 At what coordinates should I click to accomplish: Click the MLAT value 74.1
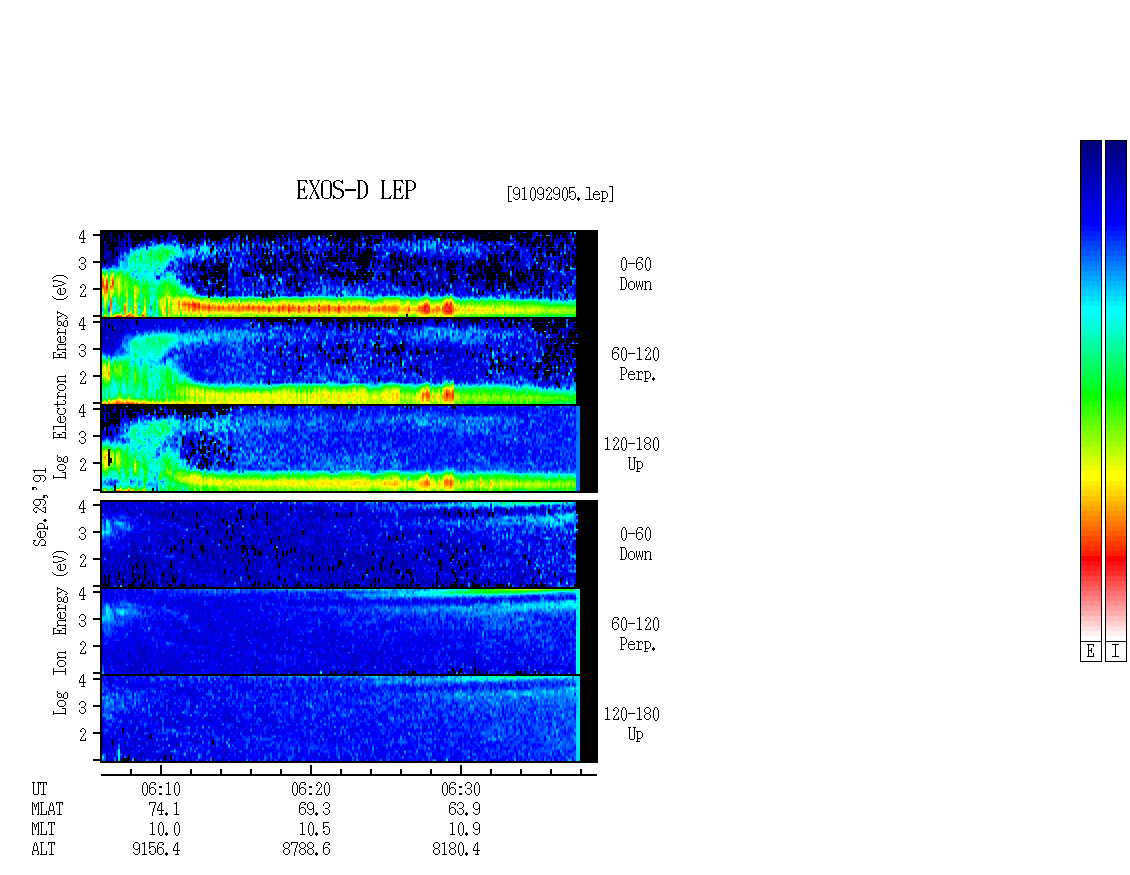[x=164, y=809]
